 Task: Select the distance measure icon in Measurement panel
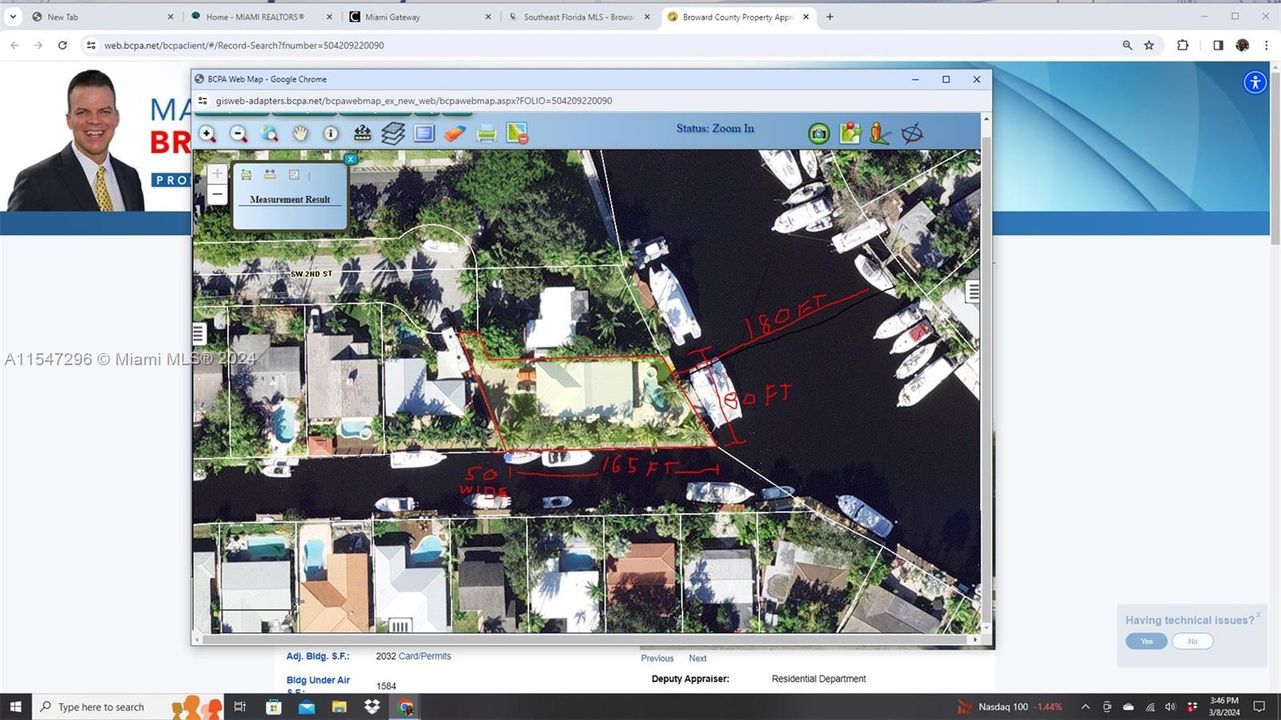click(270, 175)
